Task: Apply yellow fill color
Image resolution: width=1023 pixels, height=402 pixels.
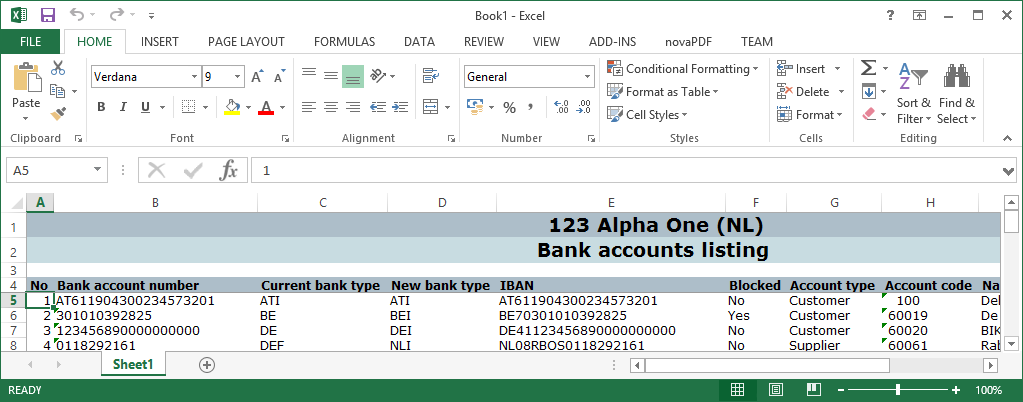Action: 232,107
